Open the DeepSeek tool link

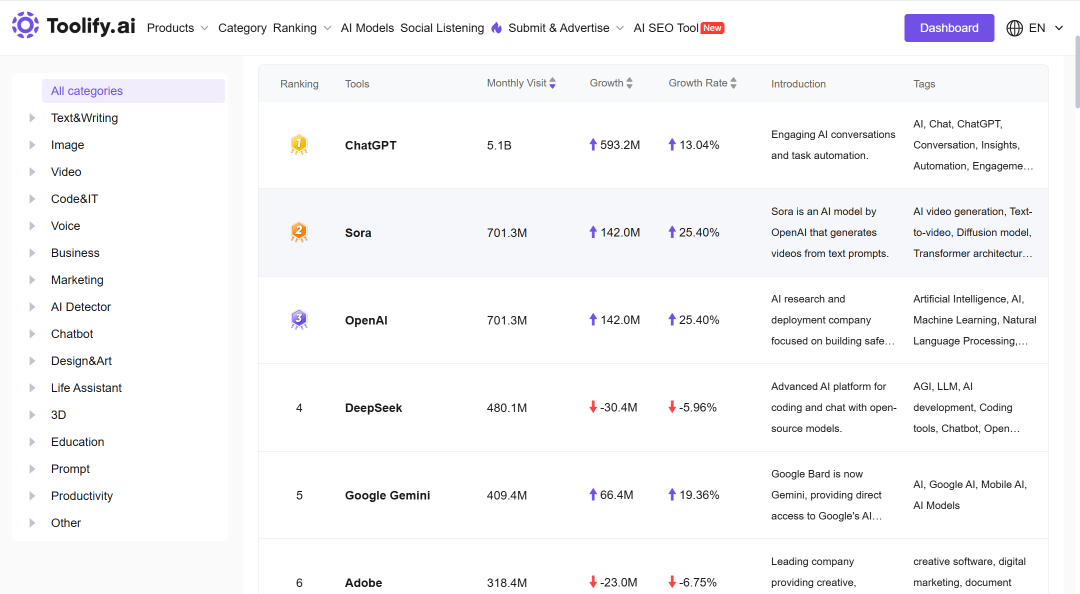coord(373,408)
